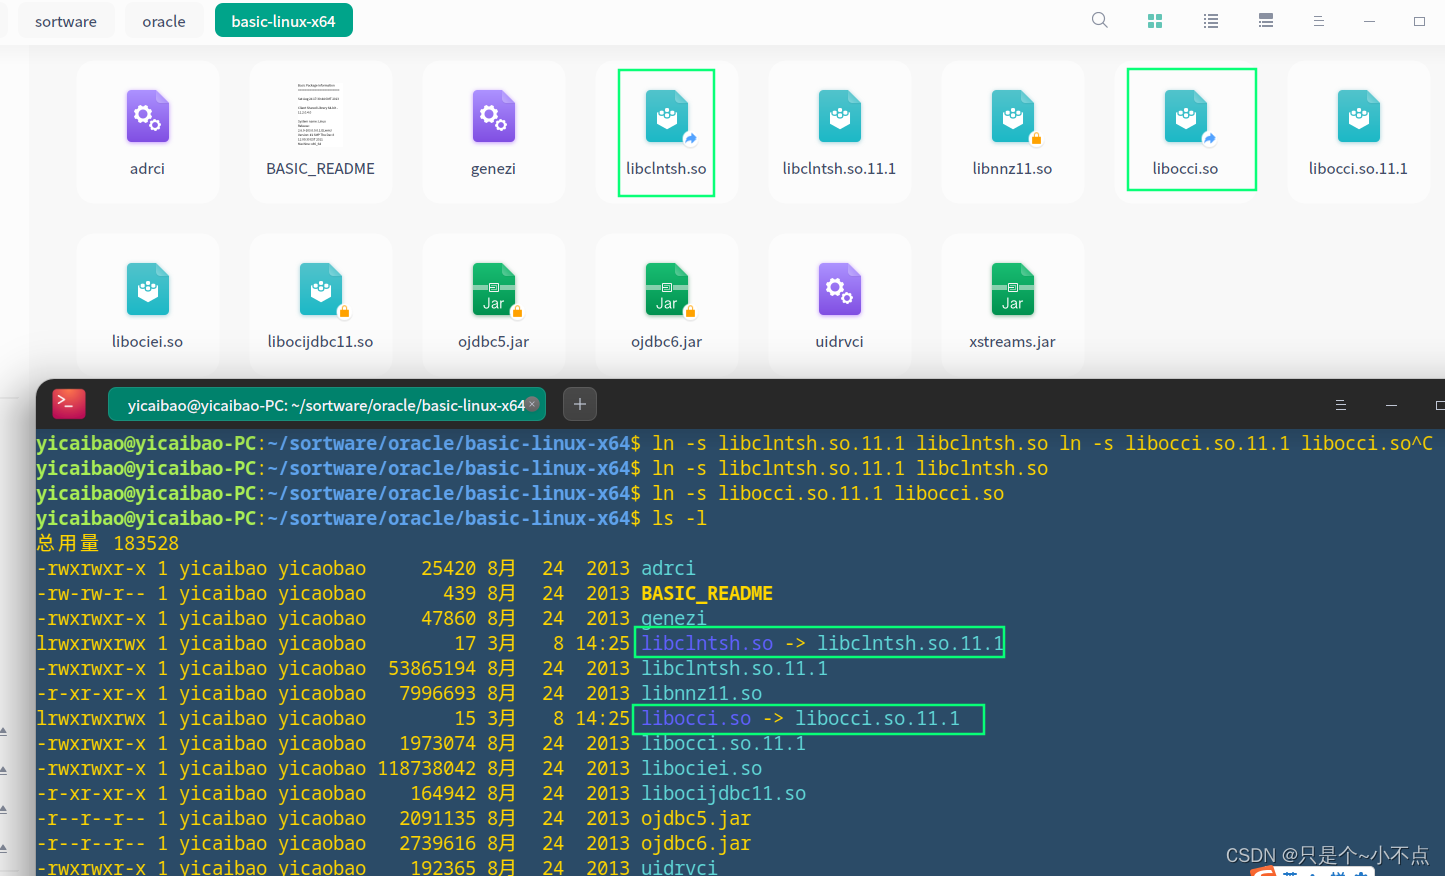Image resolution: width=1445 pixels, height=876 pixels.
Task: Toggle grid view mode
Action: [x=1154, y=20]
